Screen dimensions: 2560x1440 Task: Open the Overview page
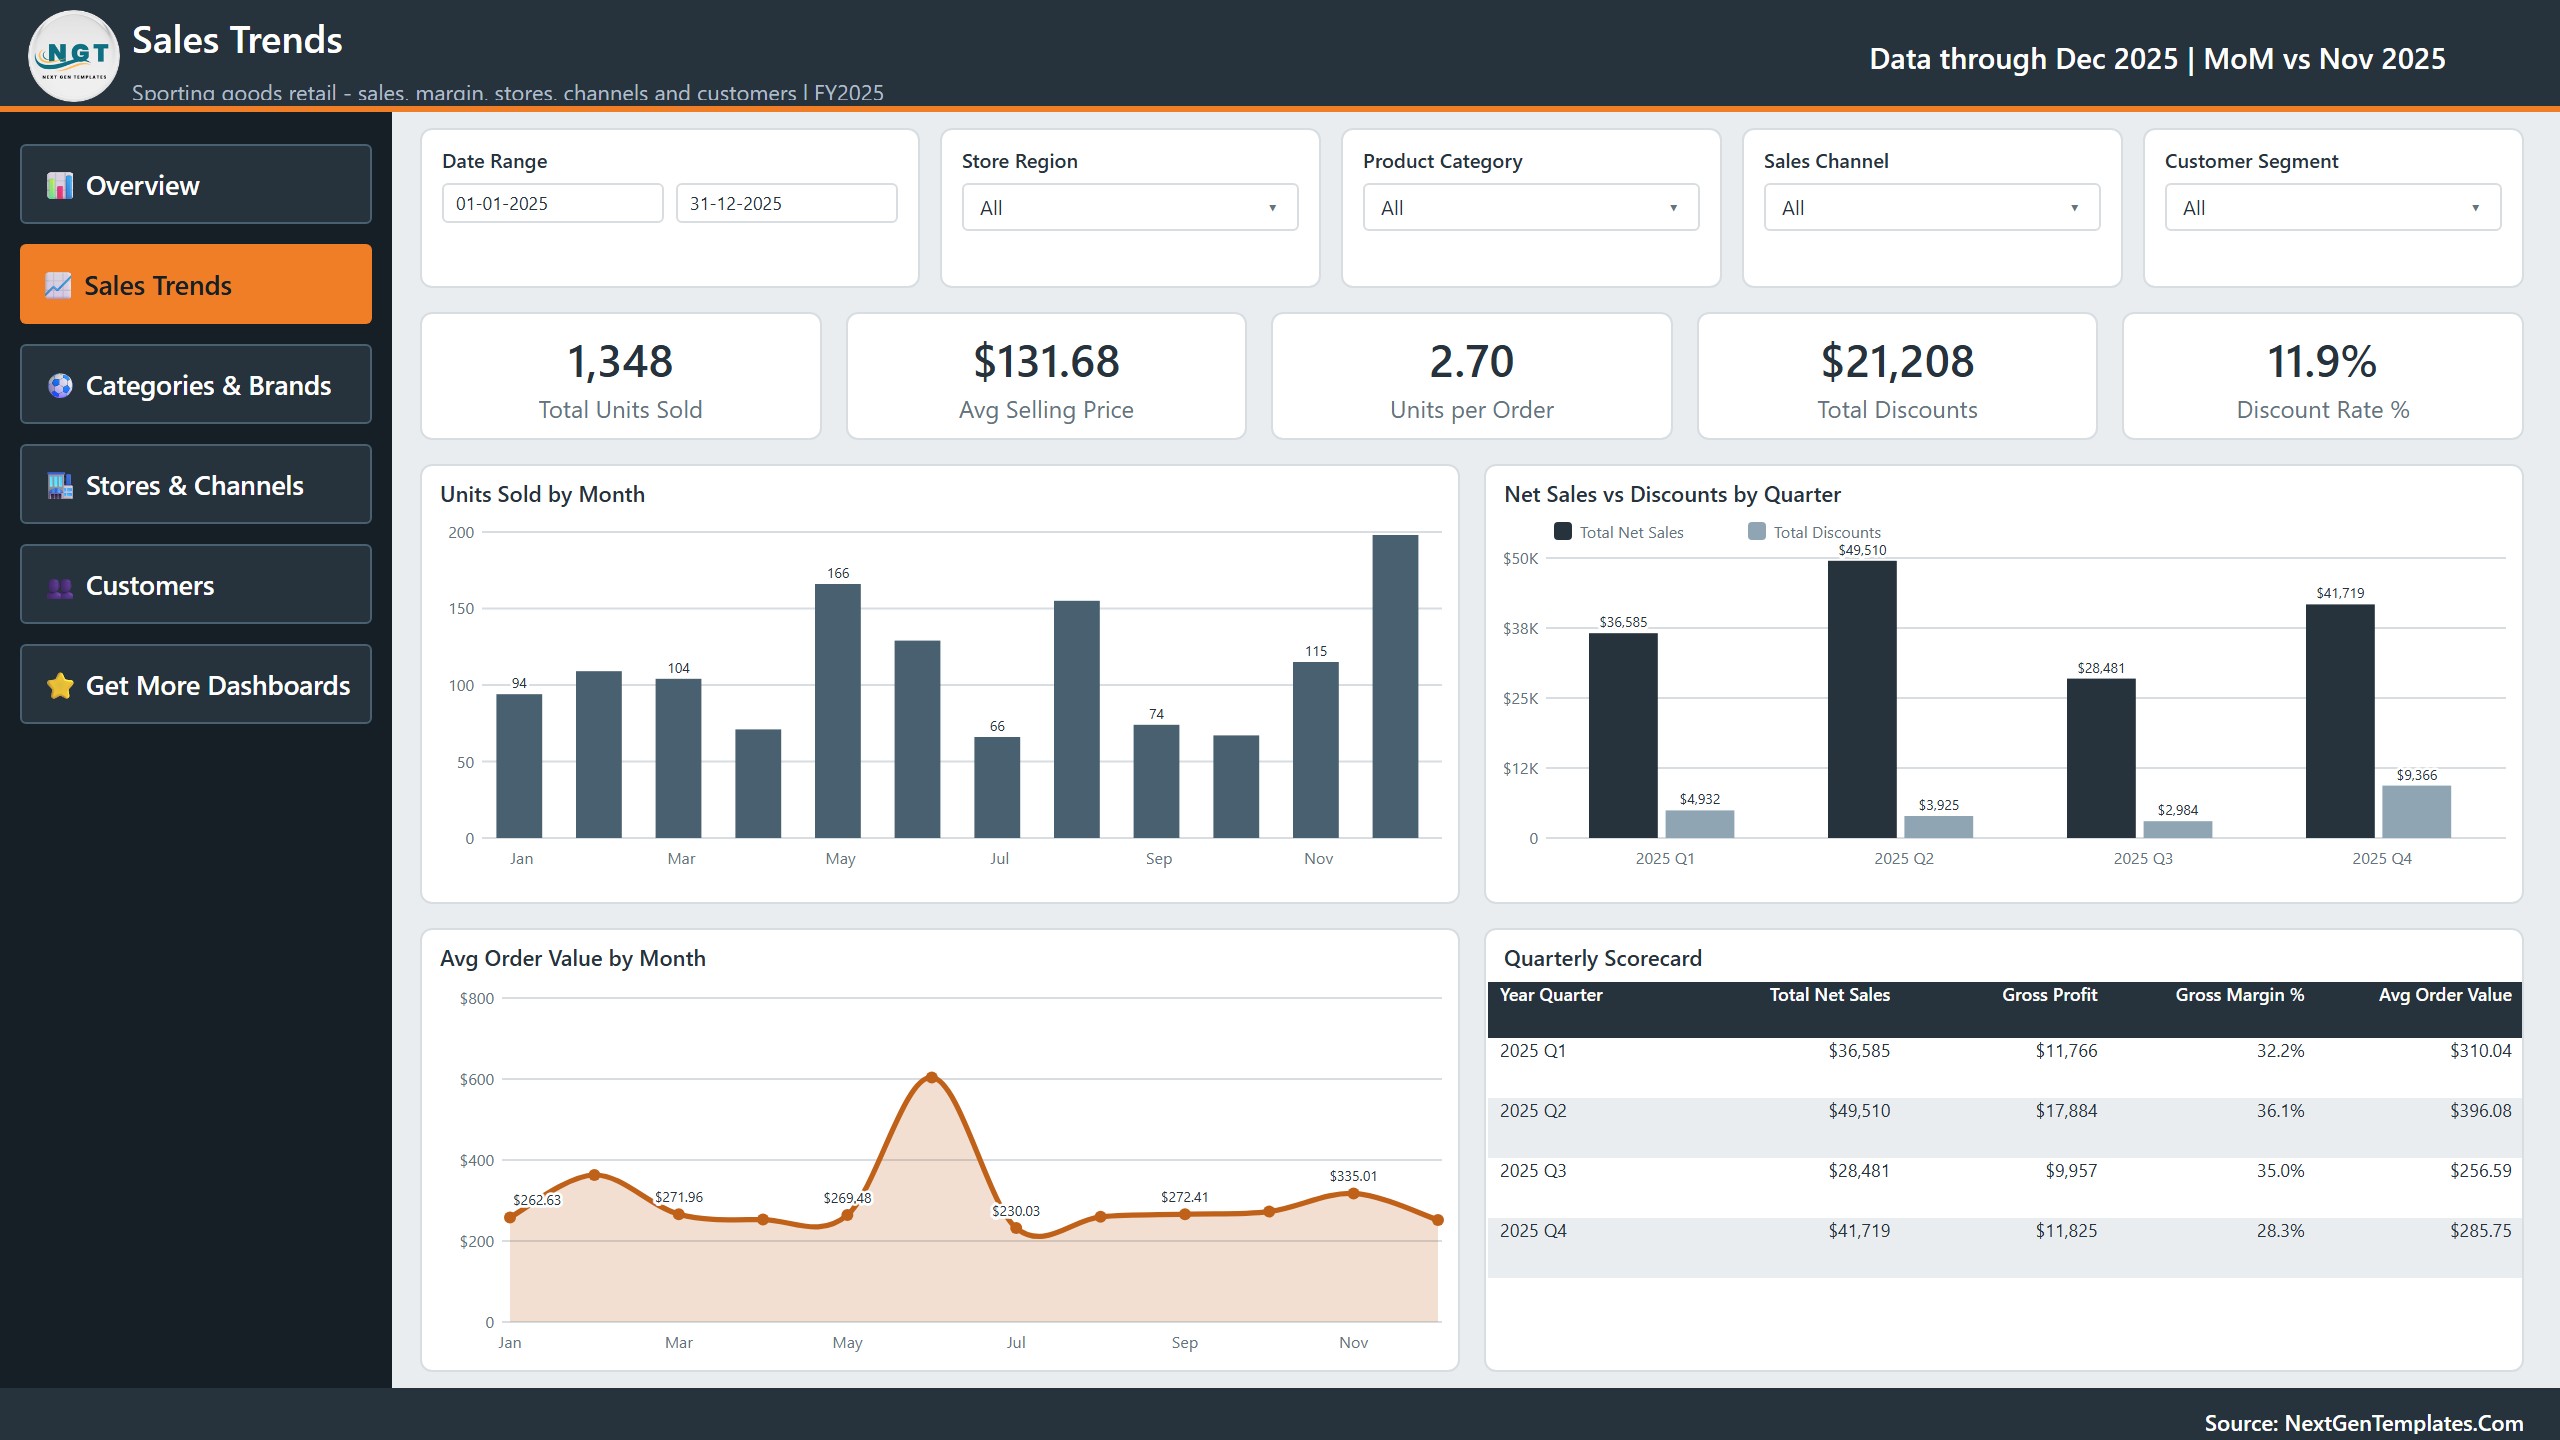pyautogui.click(x=196, y=184)
